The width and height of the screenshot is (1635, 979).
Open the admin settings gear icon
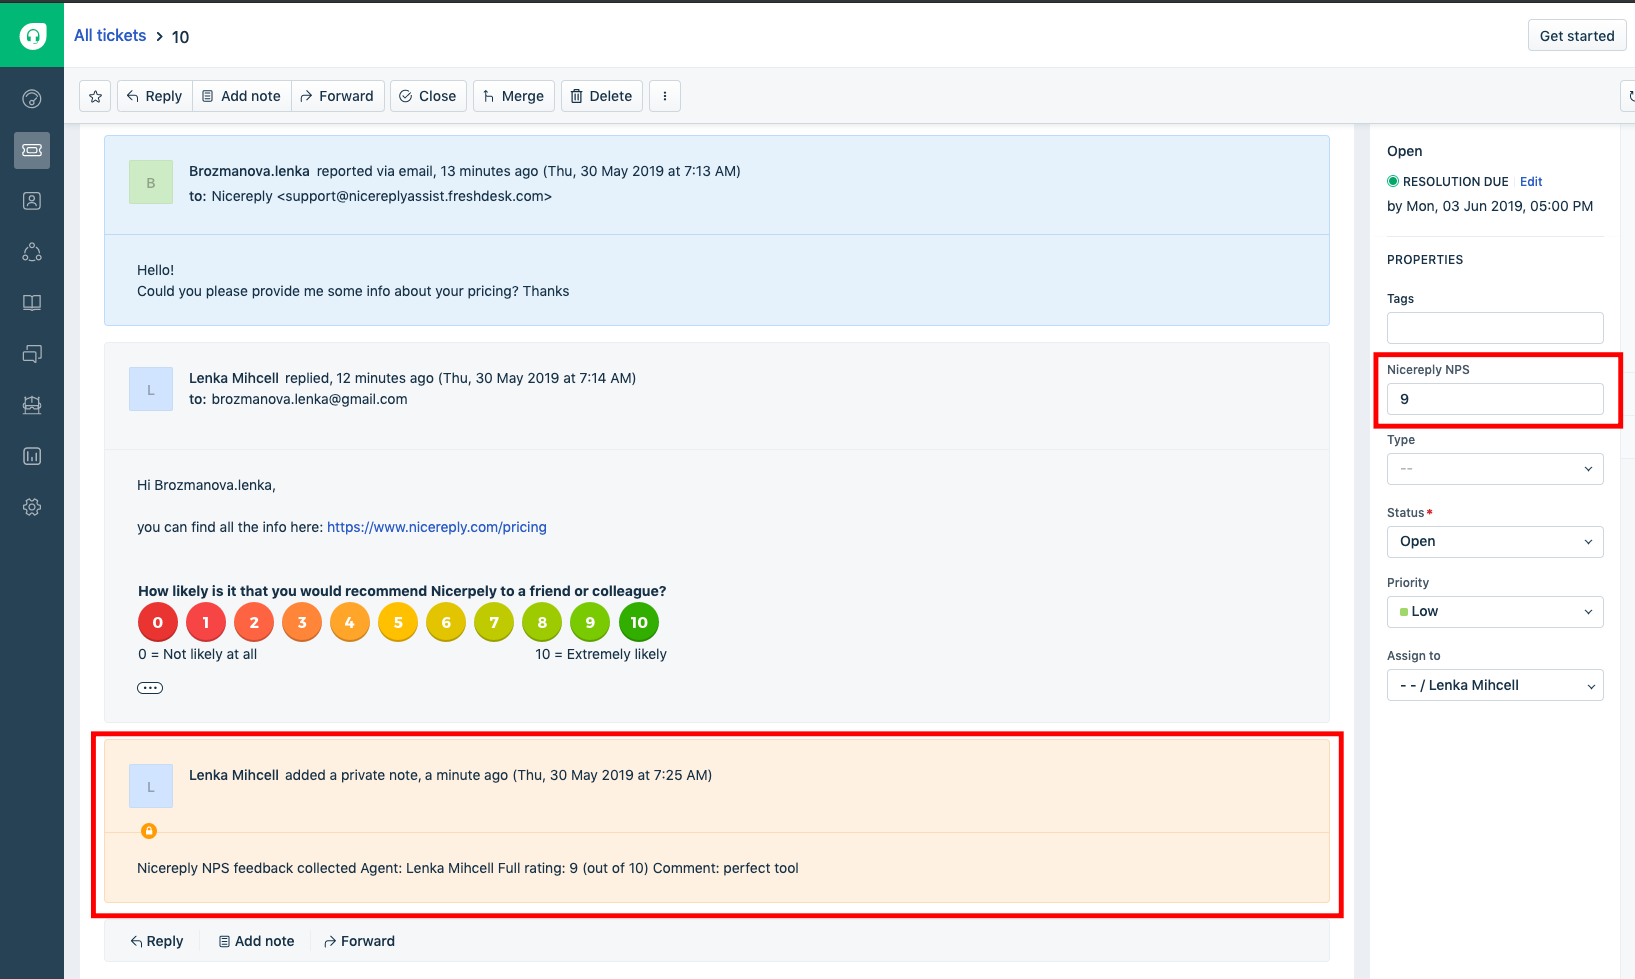(x=32, y=507)
